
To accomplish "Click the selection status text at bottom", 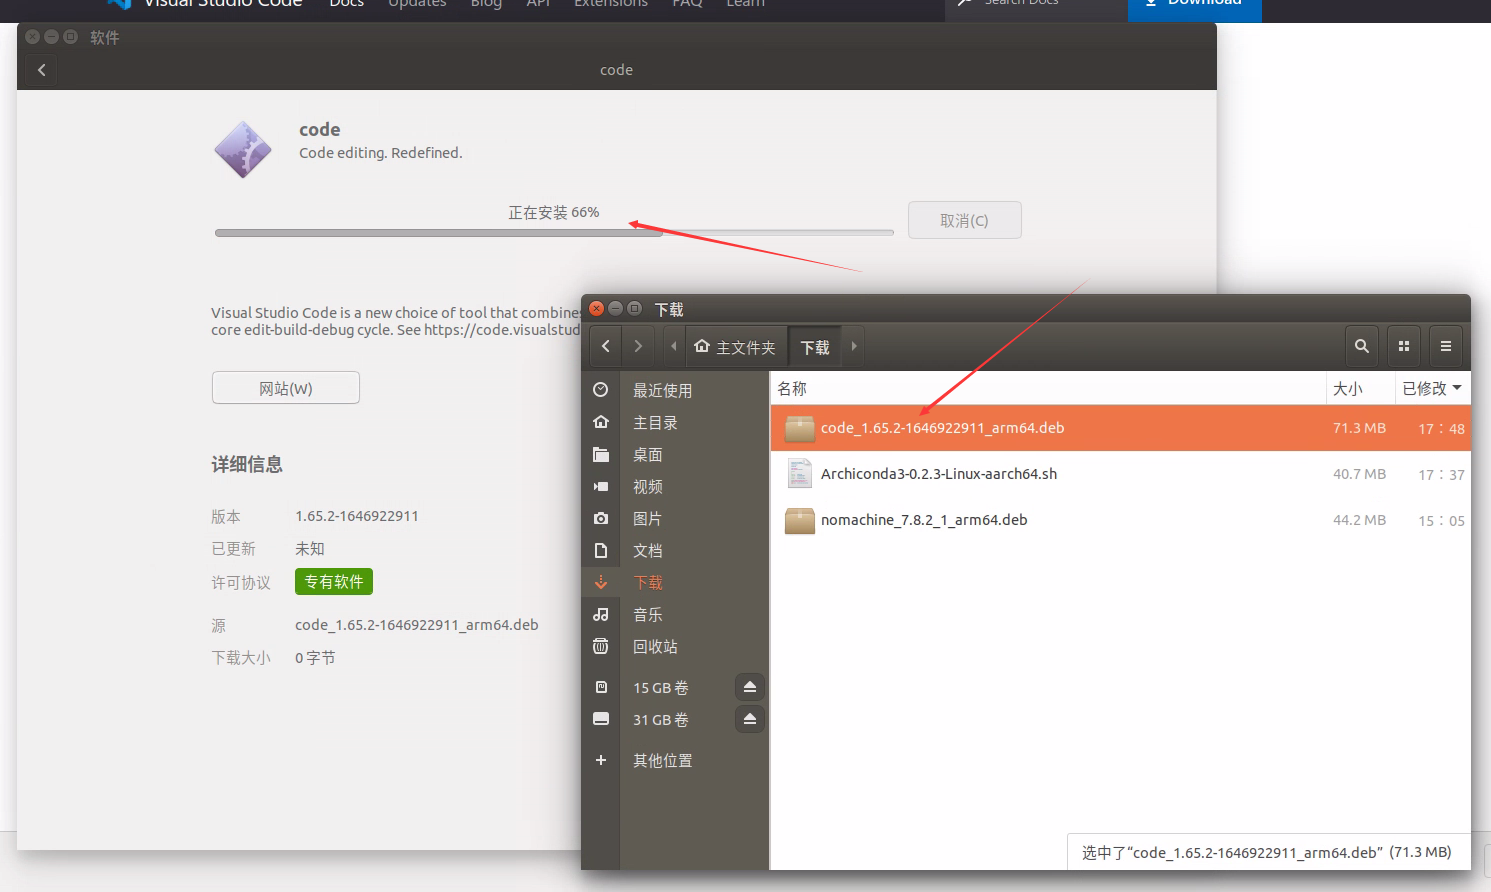I will 1266,852.
